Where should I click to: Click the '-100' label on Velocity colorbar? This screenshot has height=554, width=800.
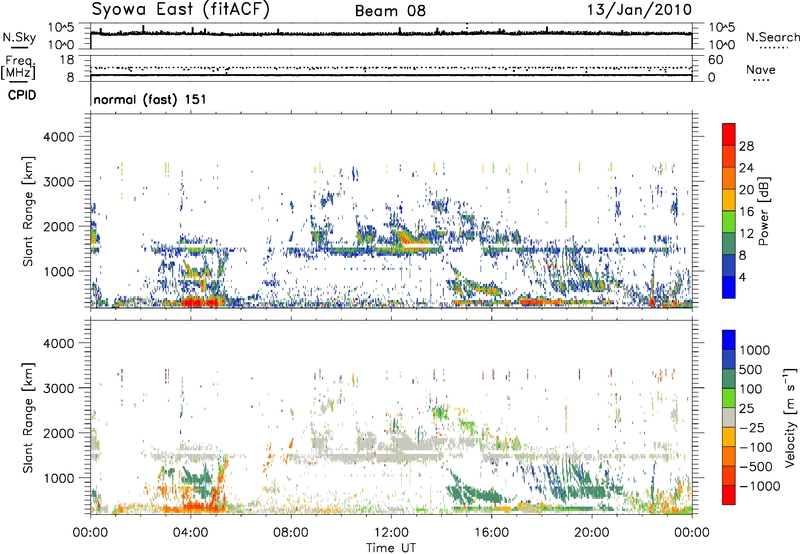click(756, 447)
